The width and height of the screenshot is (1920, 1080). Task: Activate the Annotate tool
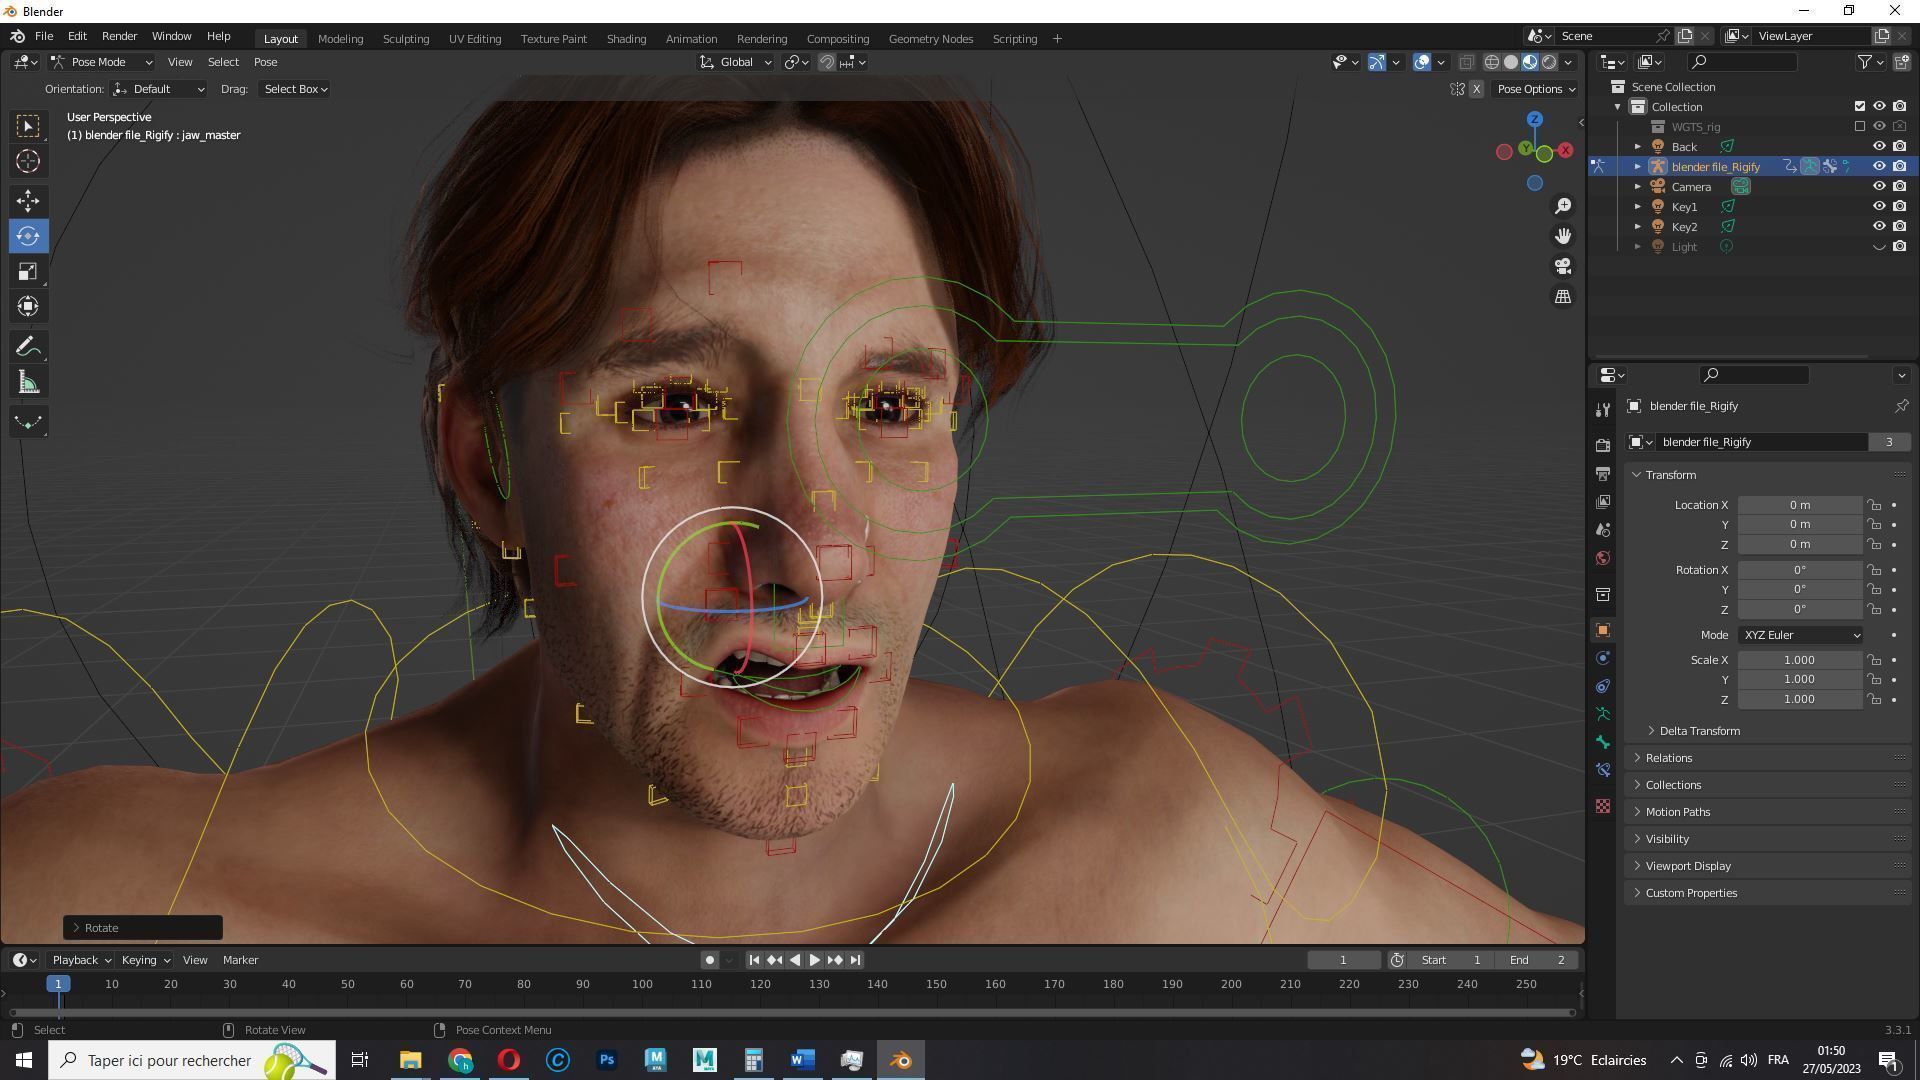(x=27, y=346)
